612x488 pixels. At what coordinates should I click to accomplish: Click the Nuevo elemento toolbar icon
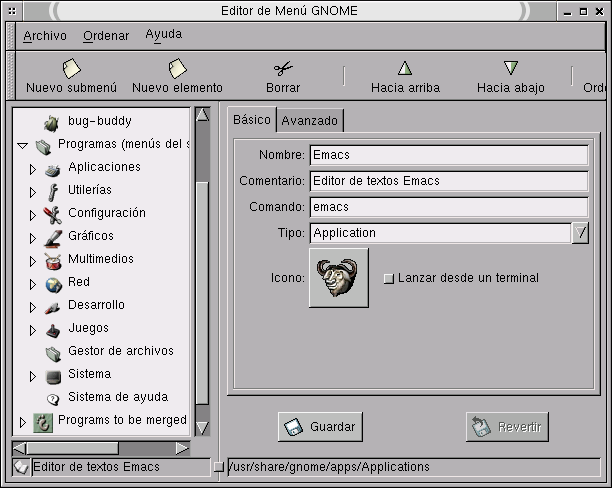178,68
